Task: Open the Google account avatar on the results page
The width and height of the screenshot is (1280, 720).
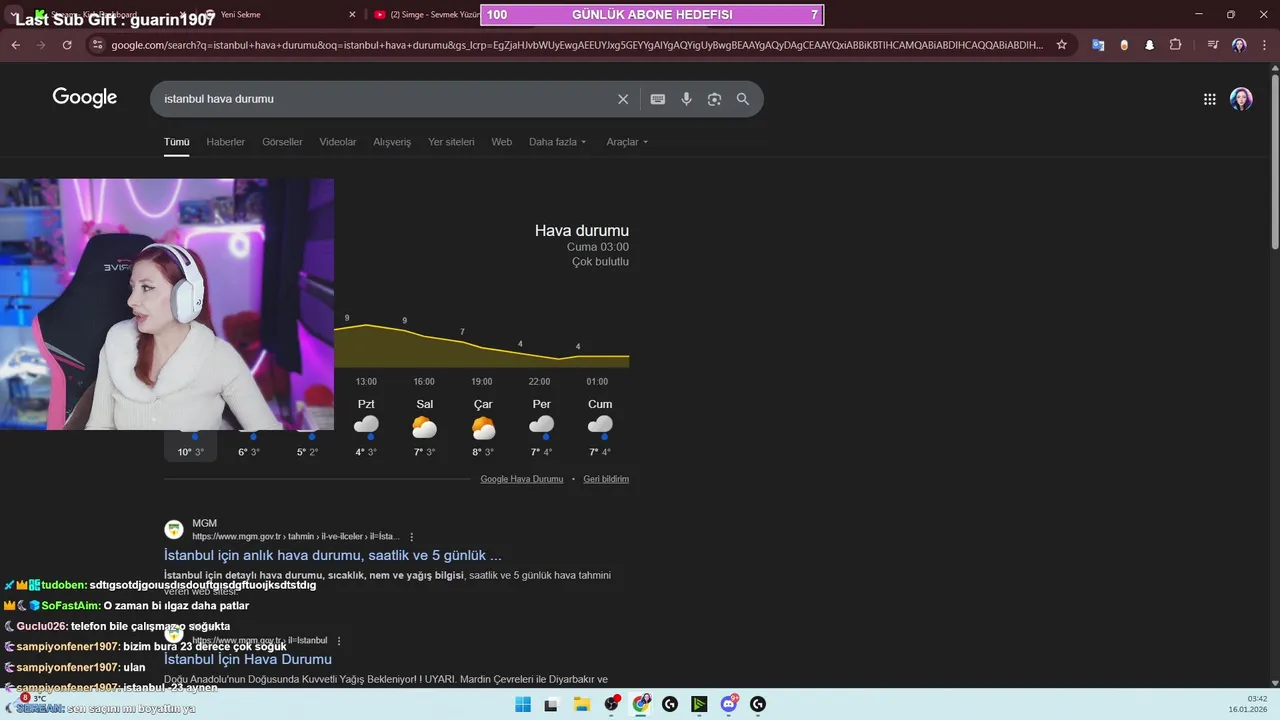Action: tap(1241, 99)
